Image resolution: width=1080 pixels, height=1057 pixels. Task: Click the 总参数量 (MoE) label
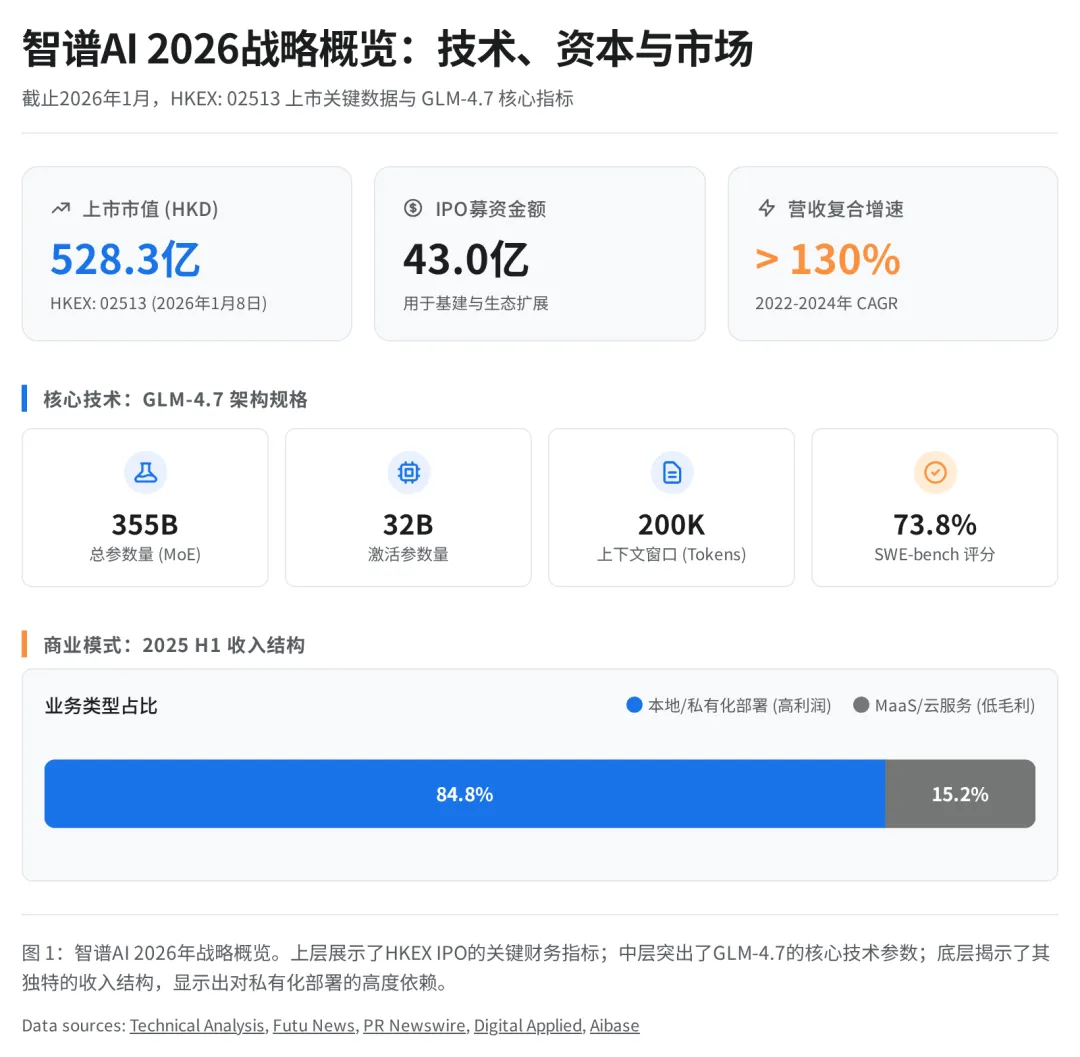[x=145, y=554]
